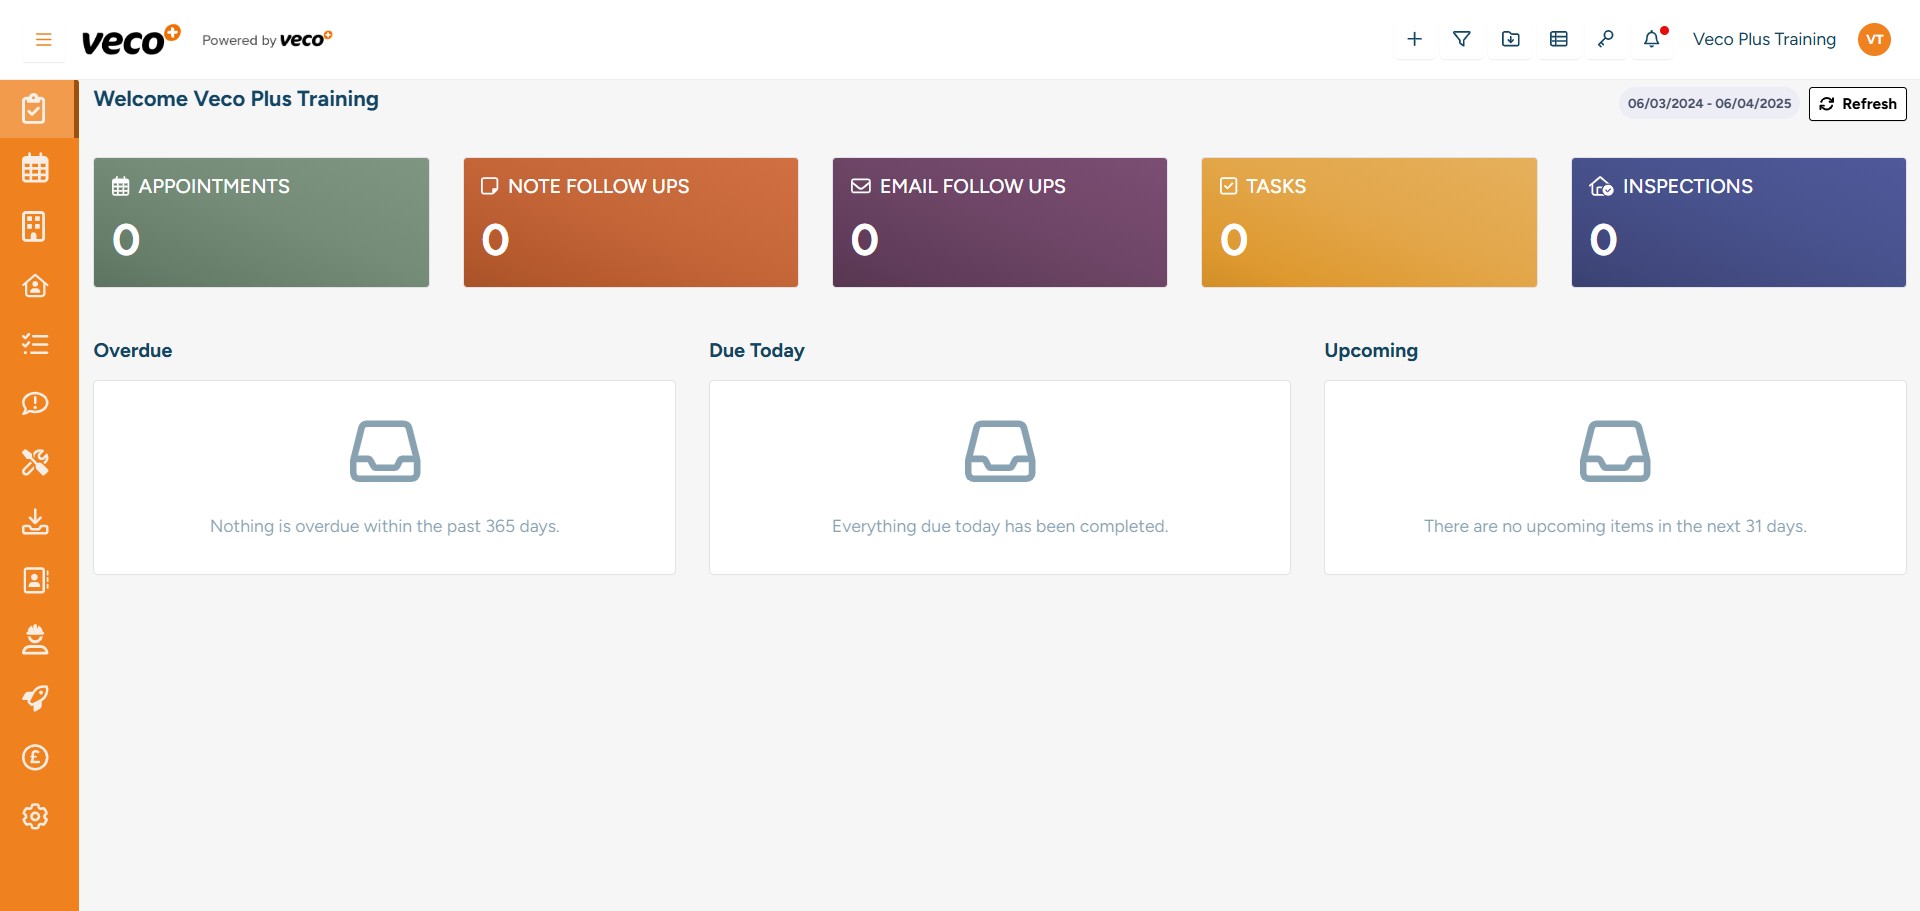Screen dimensions: 1920x911
Task: Open the tools and wrench sidebar icon
Action: point(35,462)
